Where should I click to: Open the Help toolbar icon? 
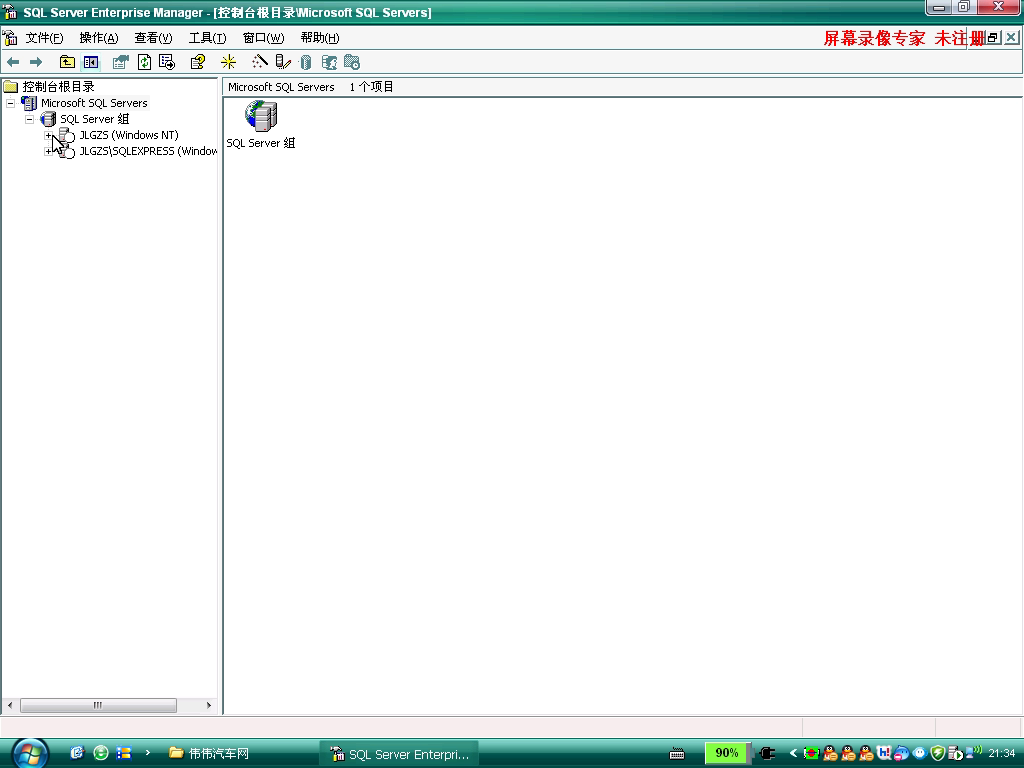click(x=198, y=62)
